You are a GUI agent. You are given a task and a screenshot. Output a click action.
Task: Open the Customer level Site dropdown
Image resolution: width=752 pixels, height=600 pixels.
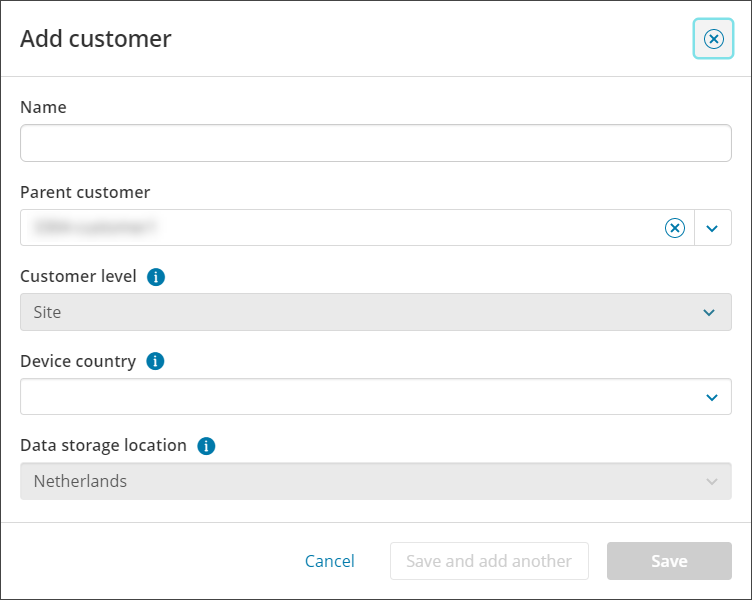click(375, 312)
